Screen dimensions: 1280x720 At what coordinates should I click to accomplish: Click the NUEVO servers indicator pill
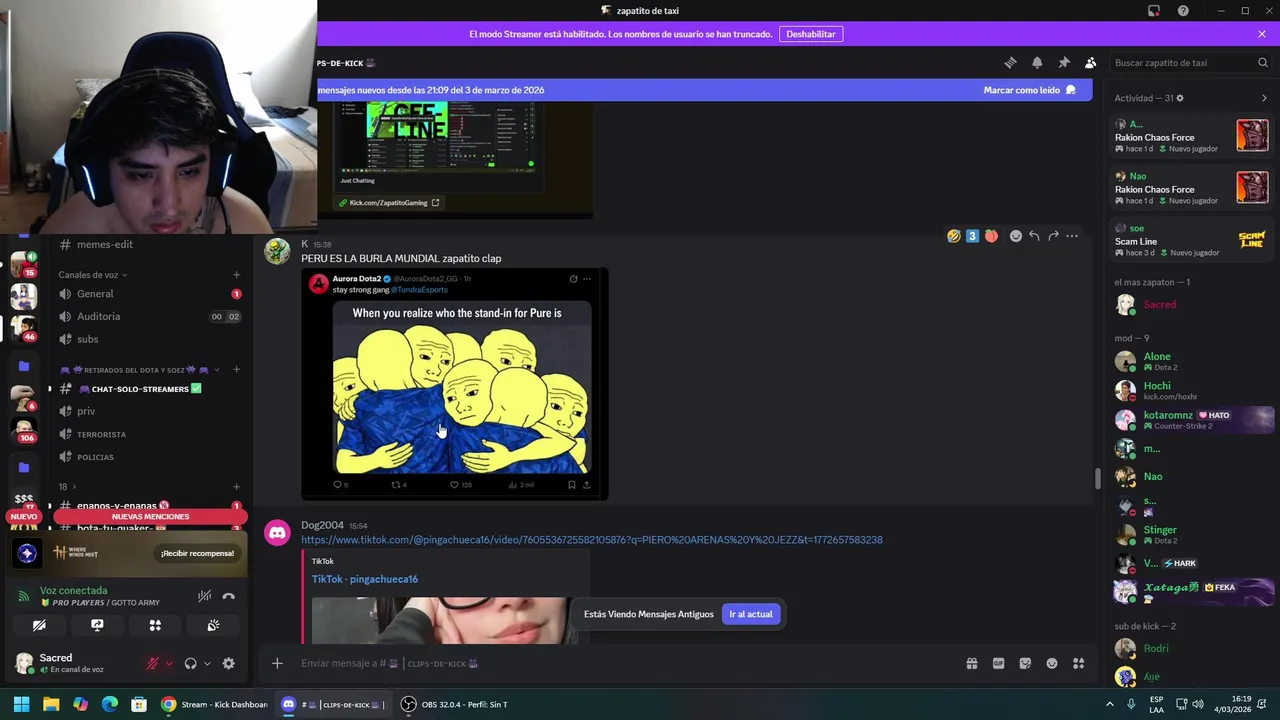pos(24,517)
